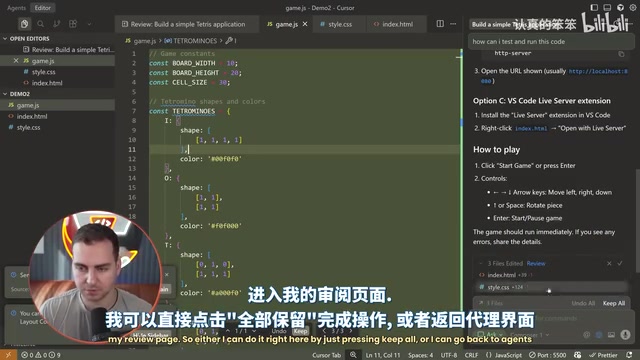Open the Extensions view icon

73,24
